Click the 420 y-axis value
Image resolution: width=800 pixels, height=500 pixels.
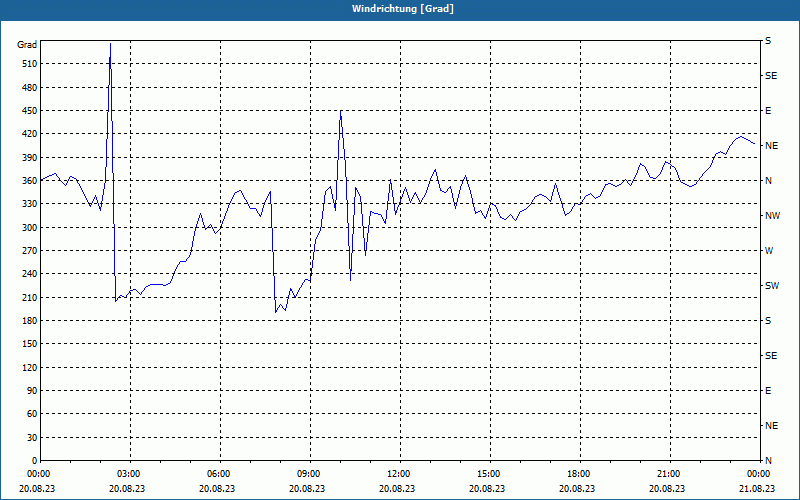pyautogui.click(x=30, y=134)
